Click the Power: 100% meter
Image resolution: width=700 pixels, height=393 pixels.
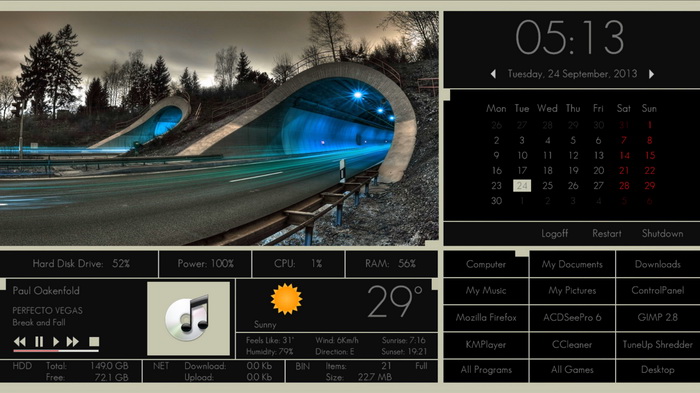click(205, 264)
